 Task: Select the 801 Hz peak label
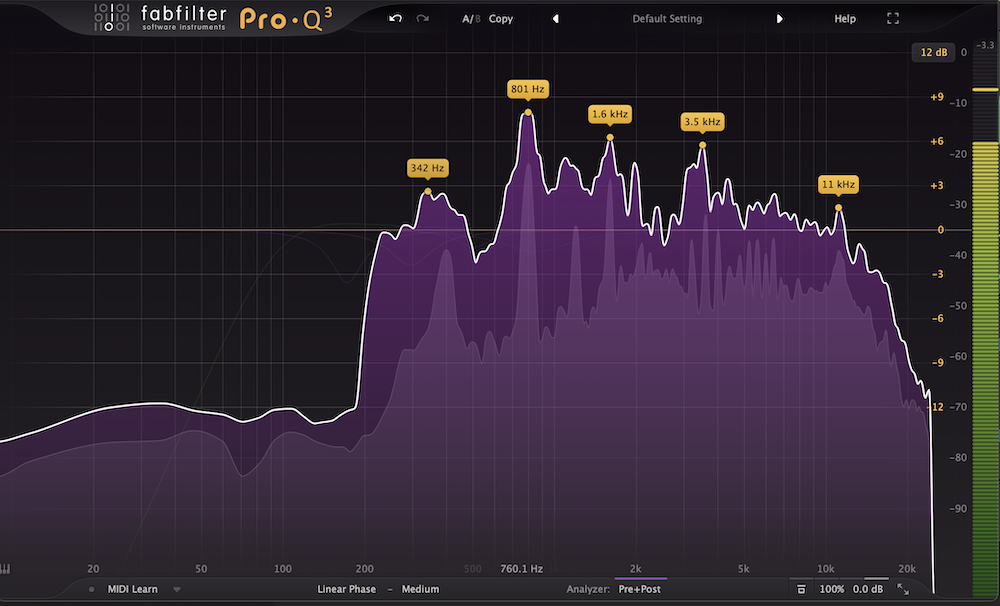527,89
